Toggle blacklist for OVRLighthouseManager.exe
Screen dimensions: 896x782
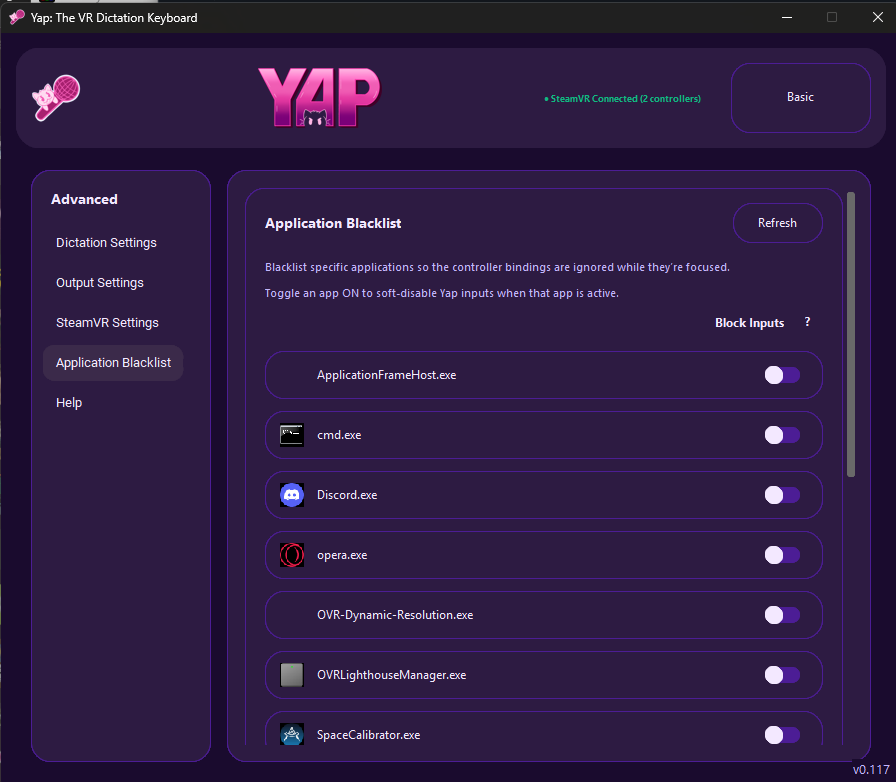pos(782,675)
